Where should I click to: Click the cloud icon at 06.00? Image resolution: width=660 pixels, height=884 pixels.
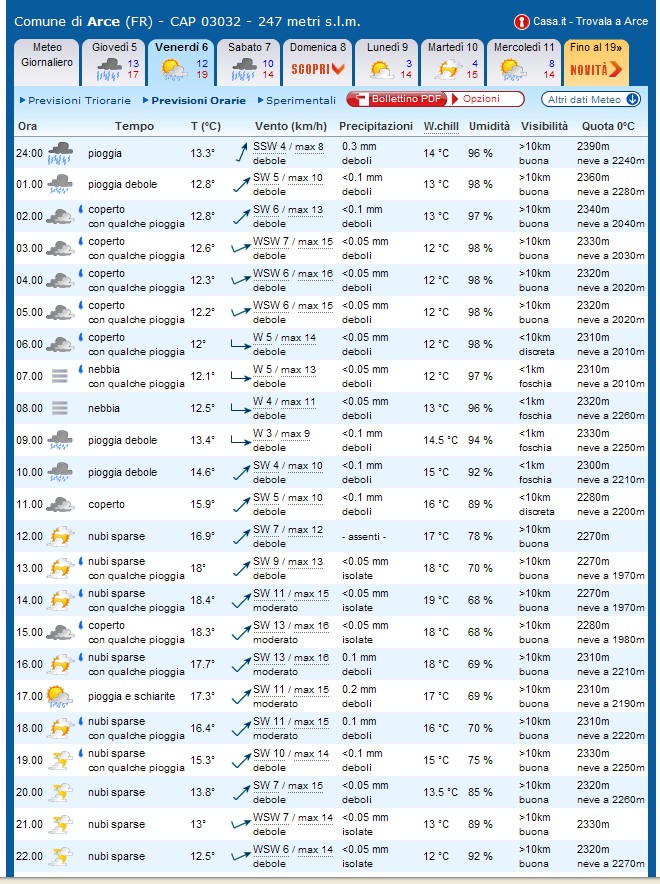[60, 344]
